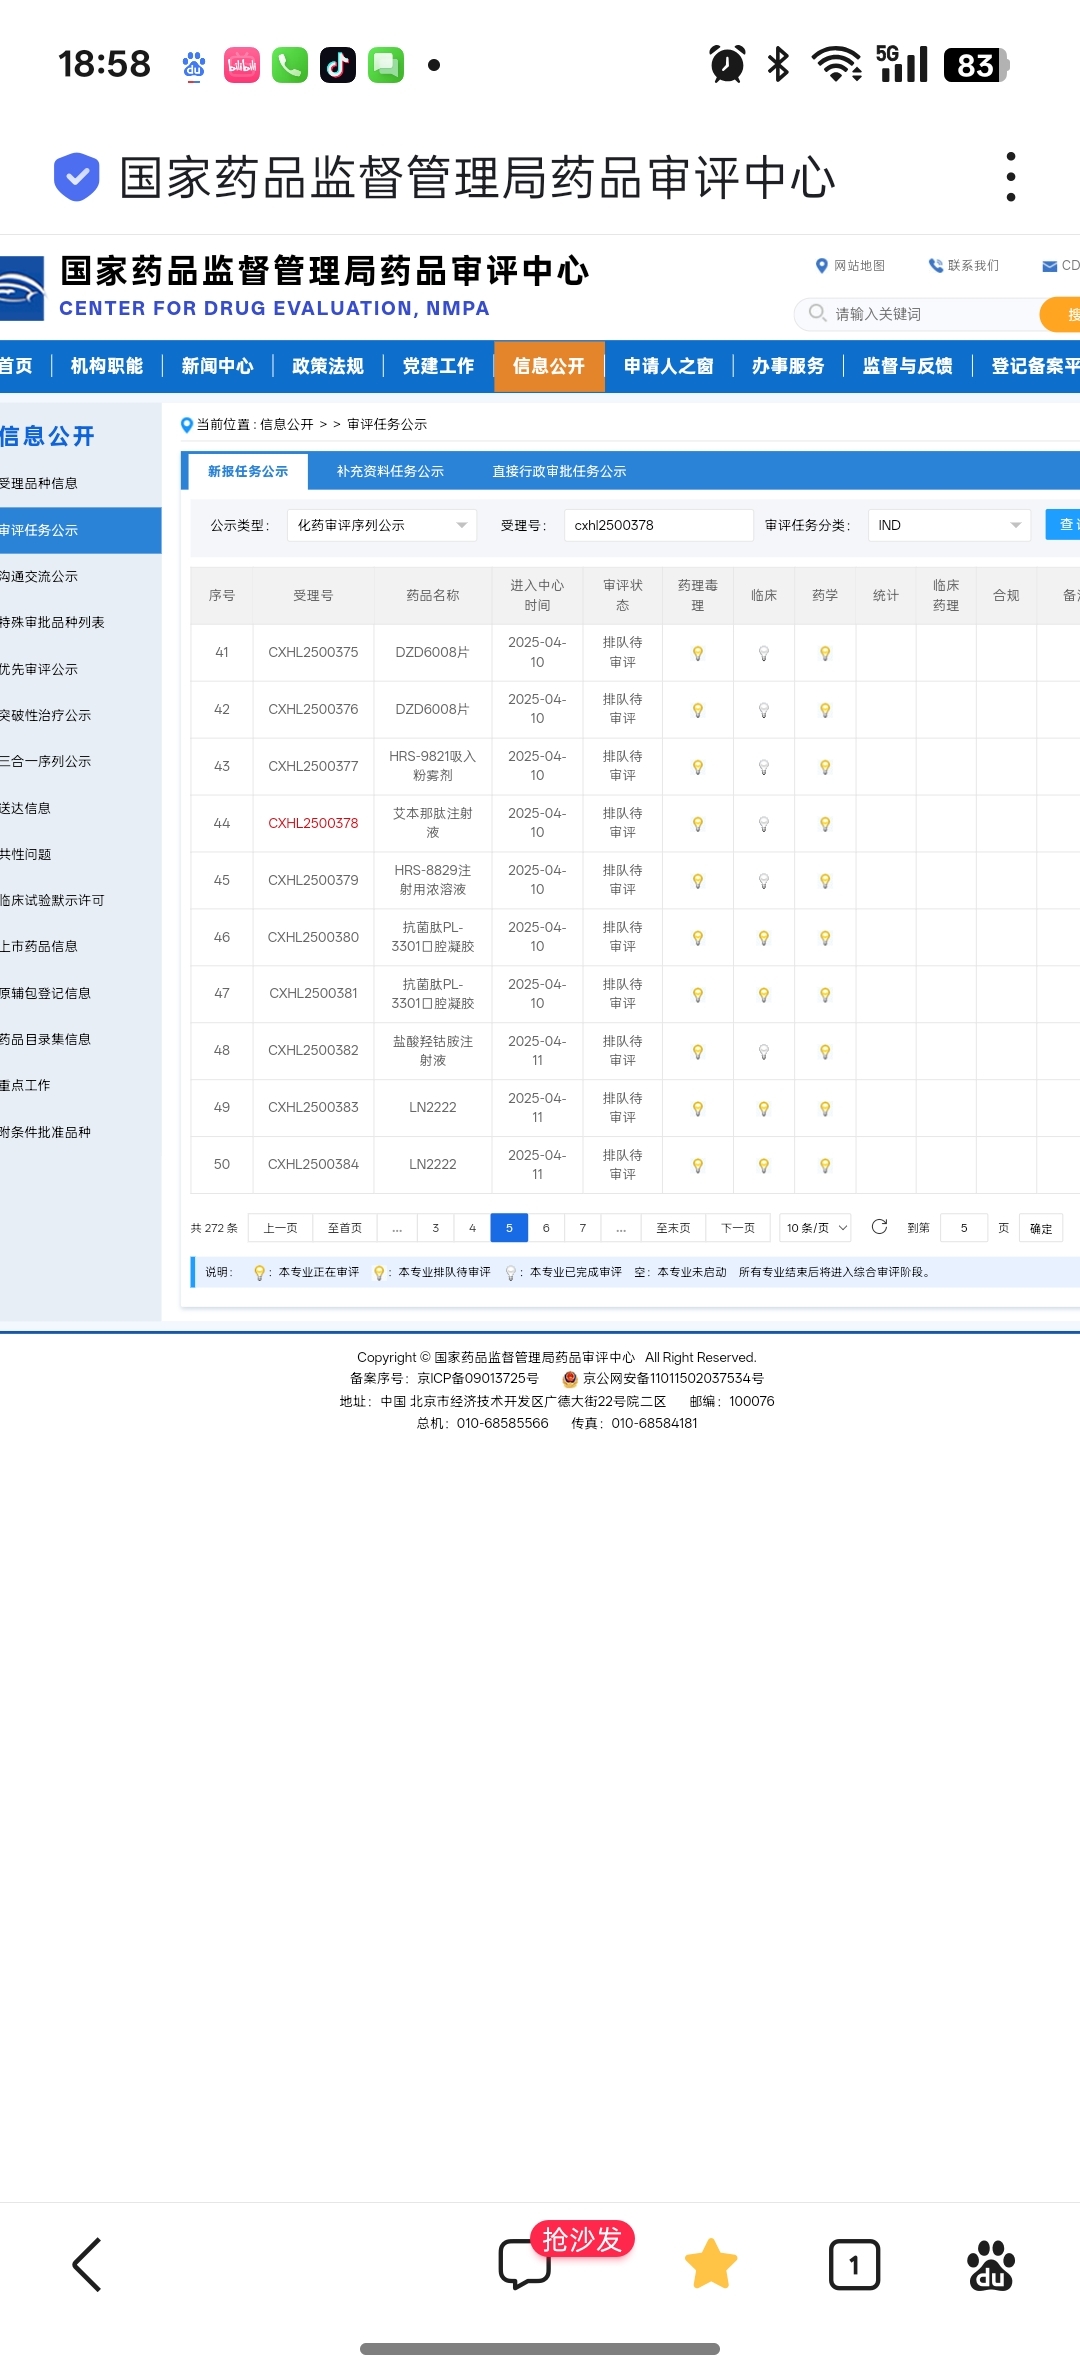Open the three-dot browser menu
Viewport: 1080px width, 2376px height.
[1011, 177]
